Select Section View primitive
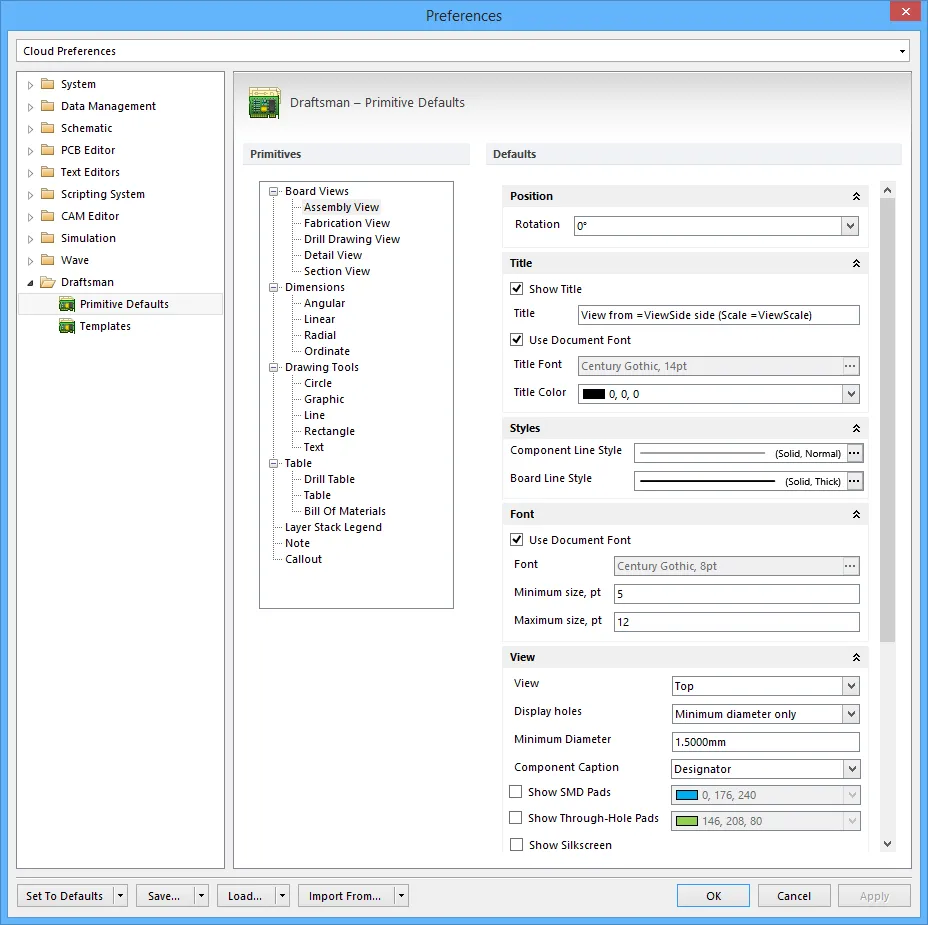 pyautogui.click(x=337, y=271)
